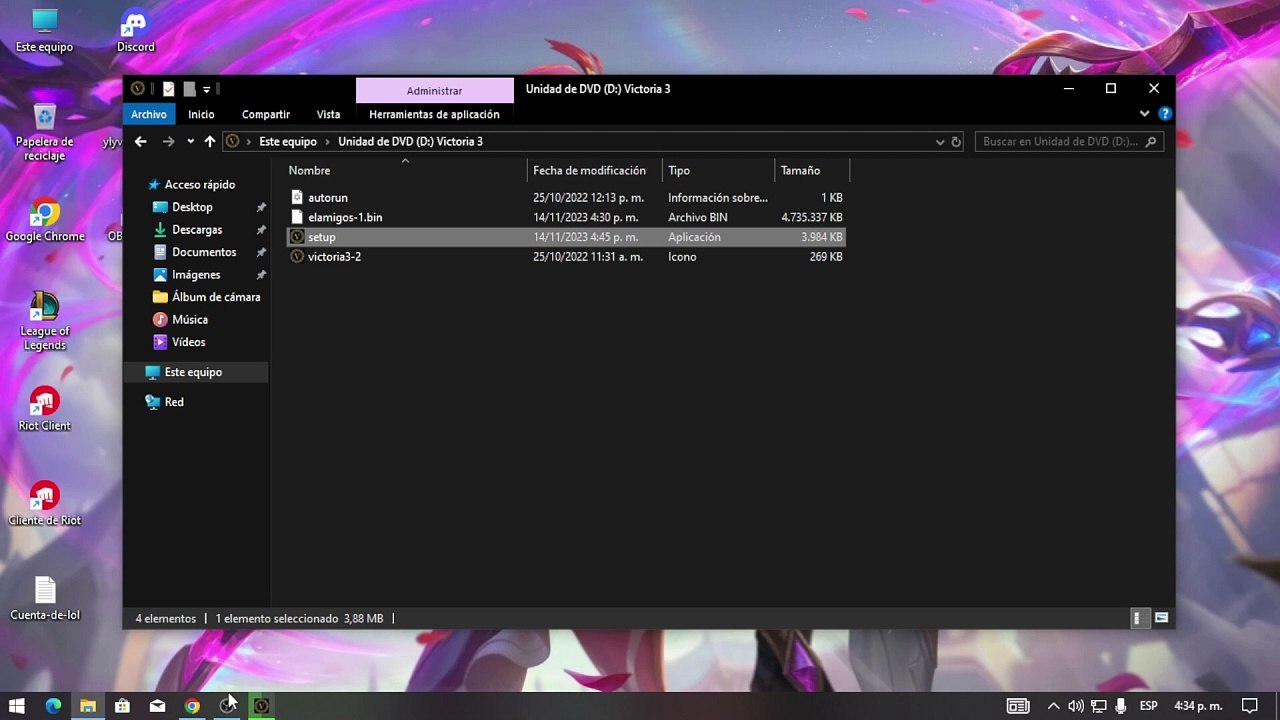Switch to large thumbnails view in status bar
The width and height of the screenshot is (1280, 720).
[x=1161, y=618]
